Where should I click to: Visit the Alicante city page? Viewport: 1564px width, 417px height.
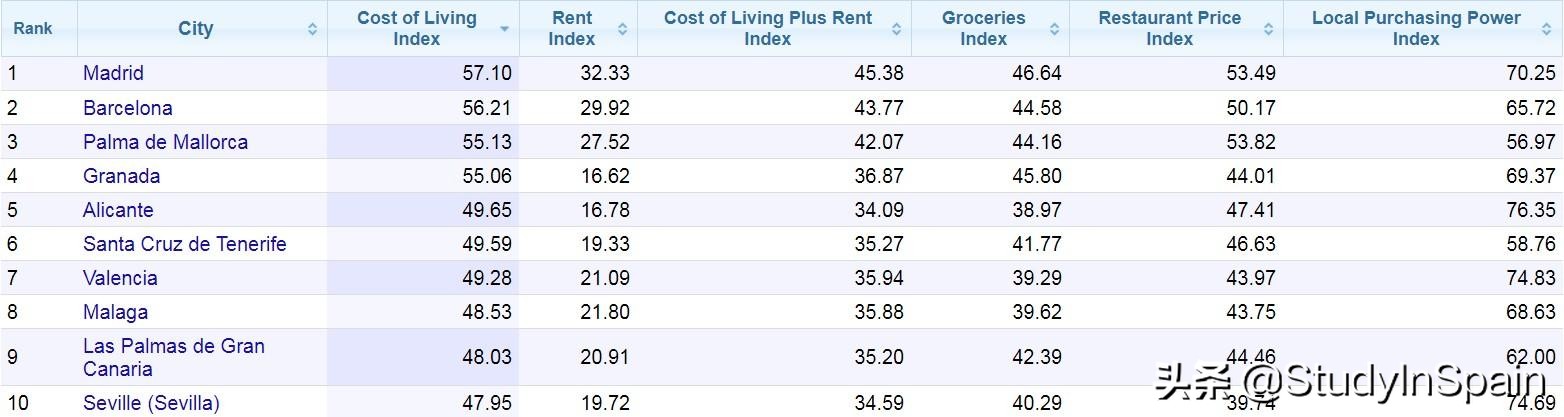[118, 210]
